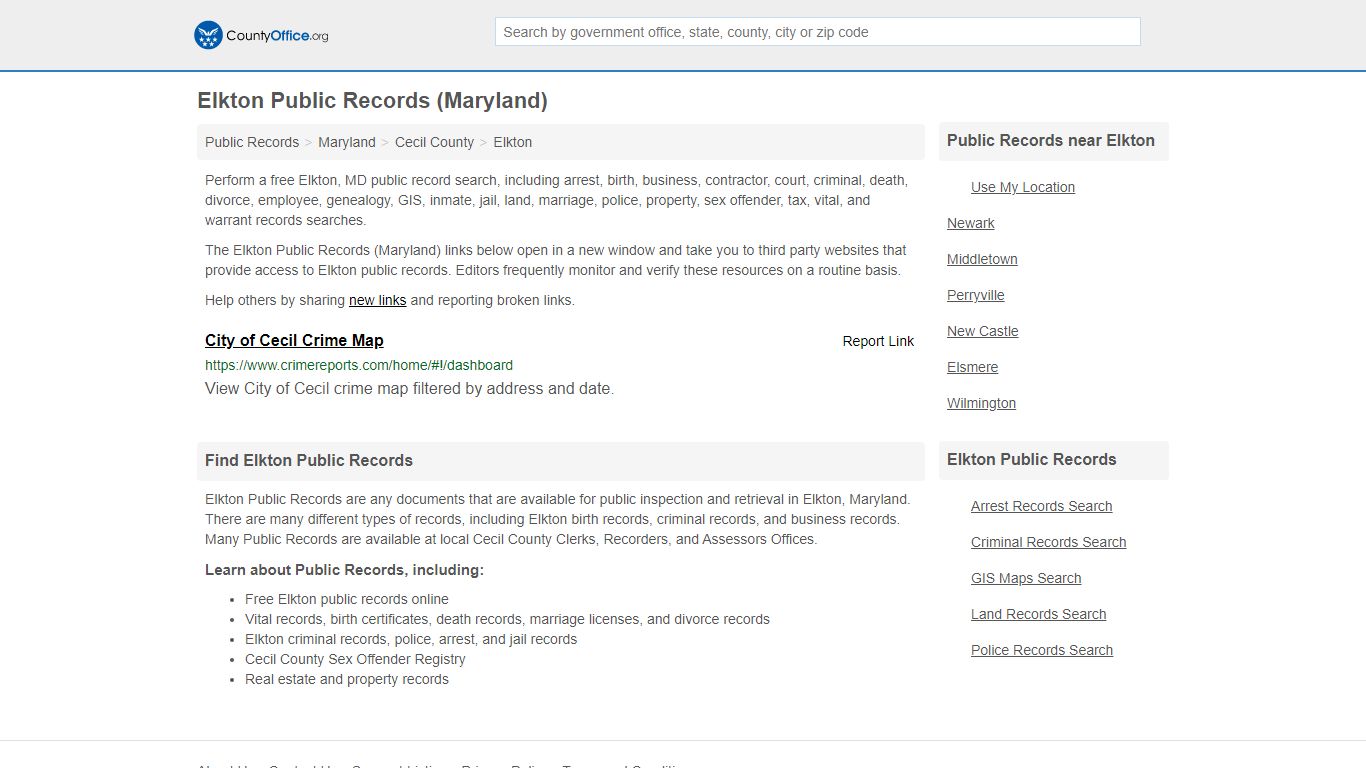Click the CountyOffice.org logo
Image resolution: width=1366 pixels, height=768 pixels.
pos(261,35)
